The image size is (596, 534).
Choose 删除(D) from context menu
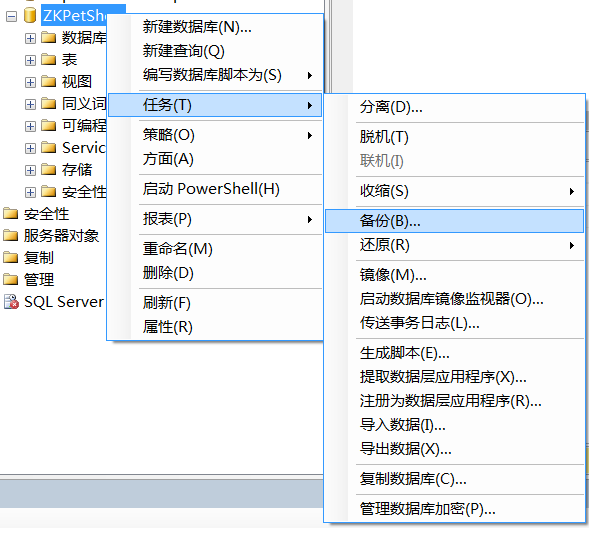215,273
